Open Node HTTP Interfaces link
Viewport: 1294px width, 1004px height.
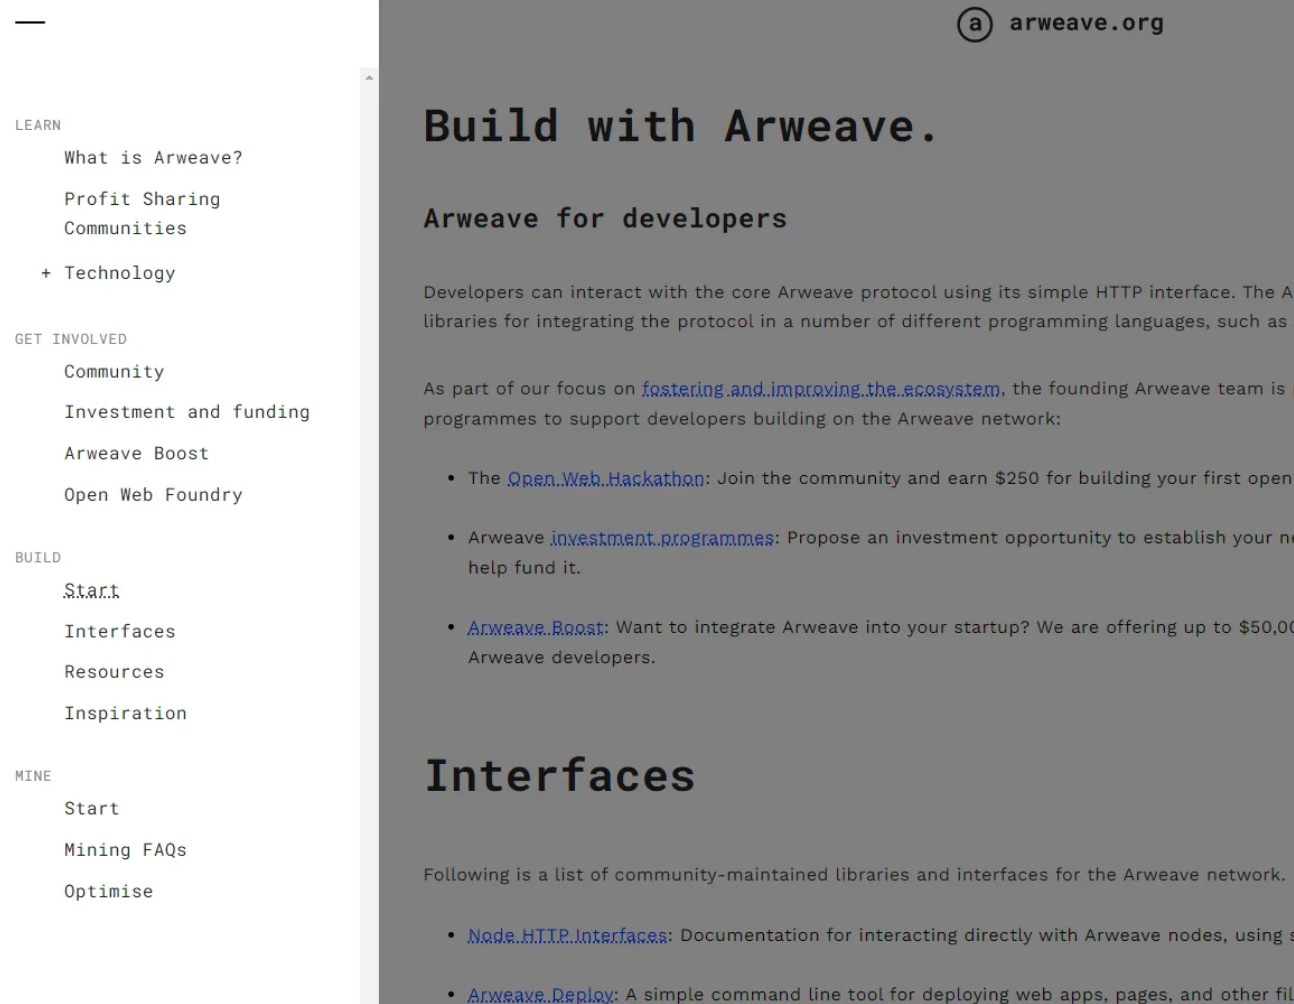567,936
